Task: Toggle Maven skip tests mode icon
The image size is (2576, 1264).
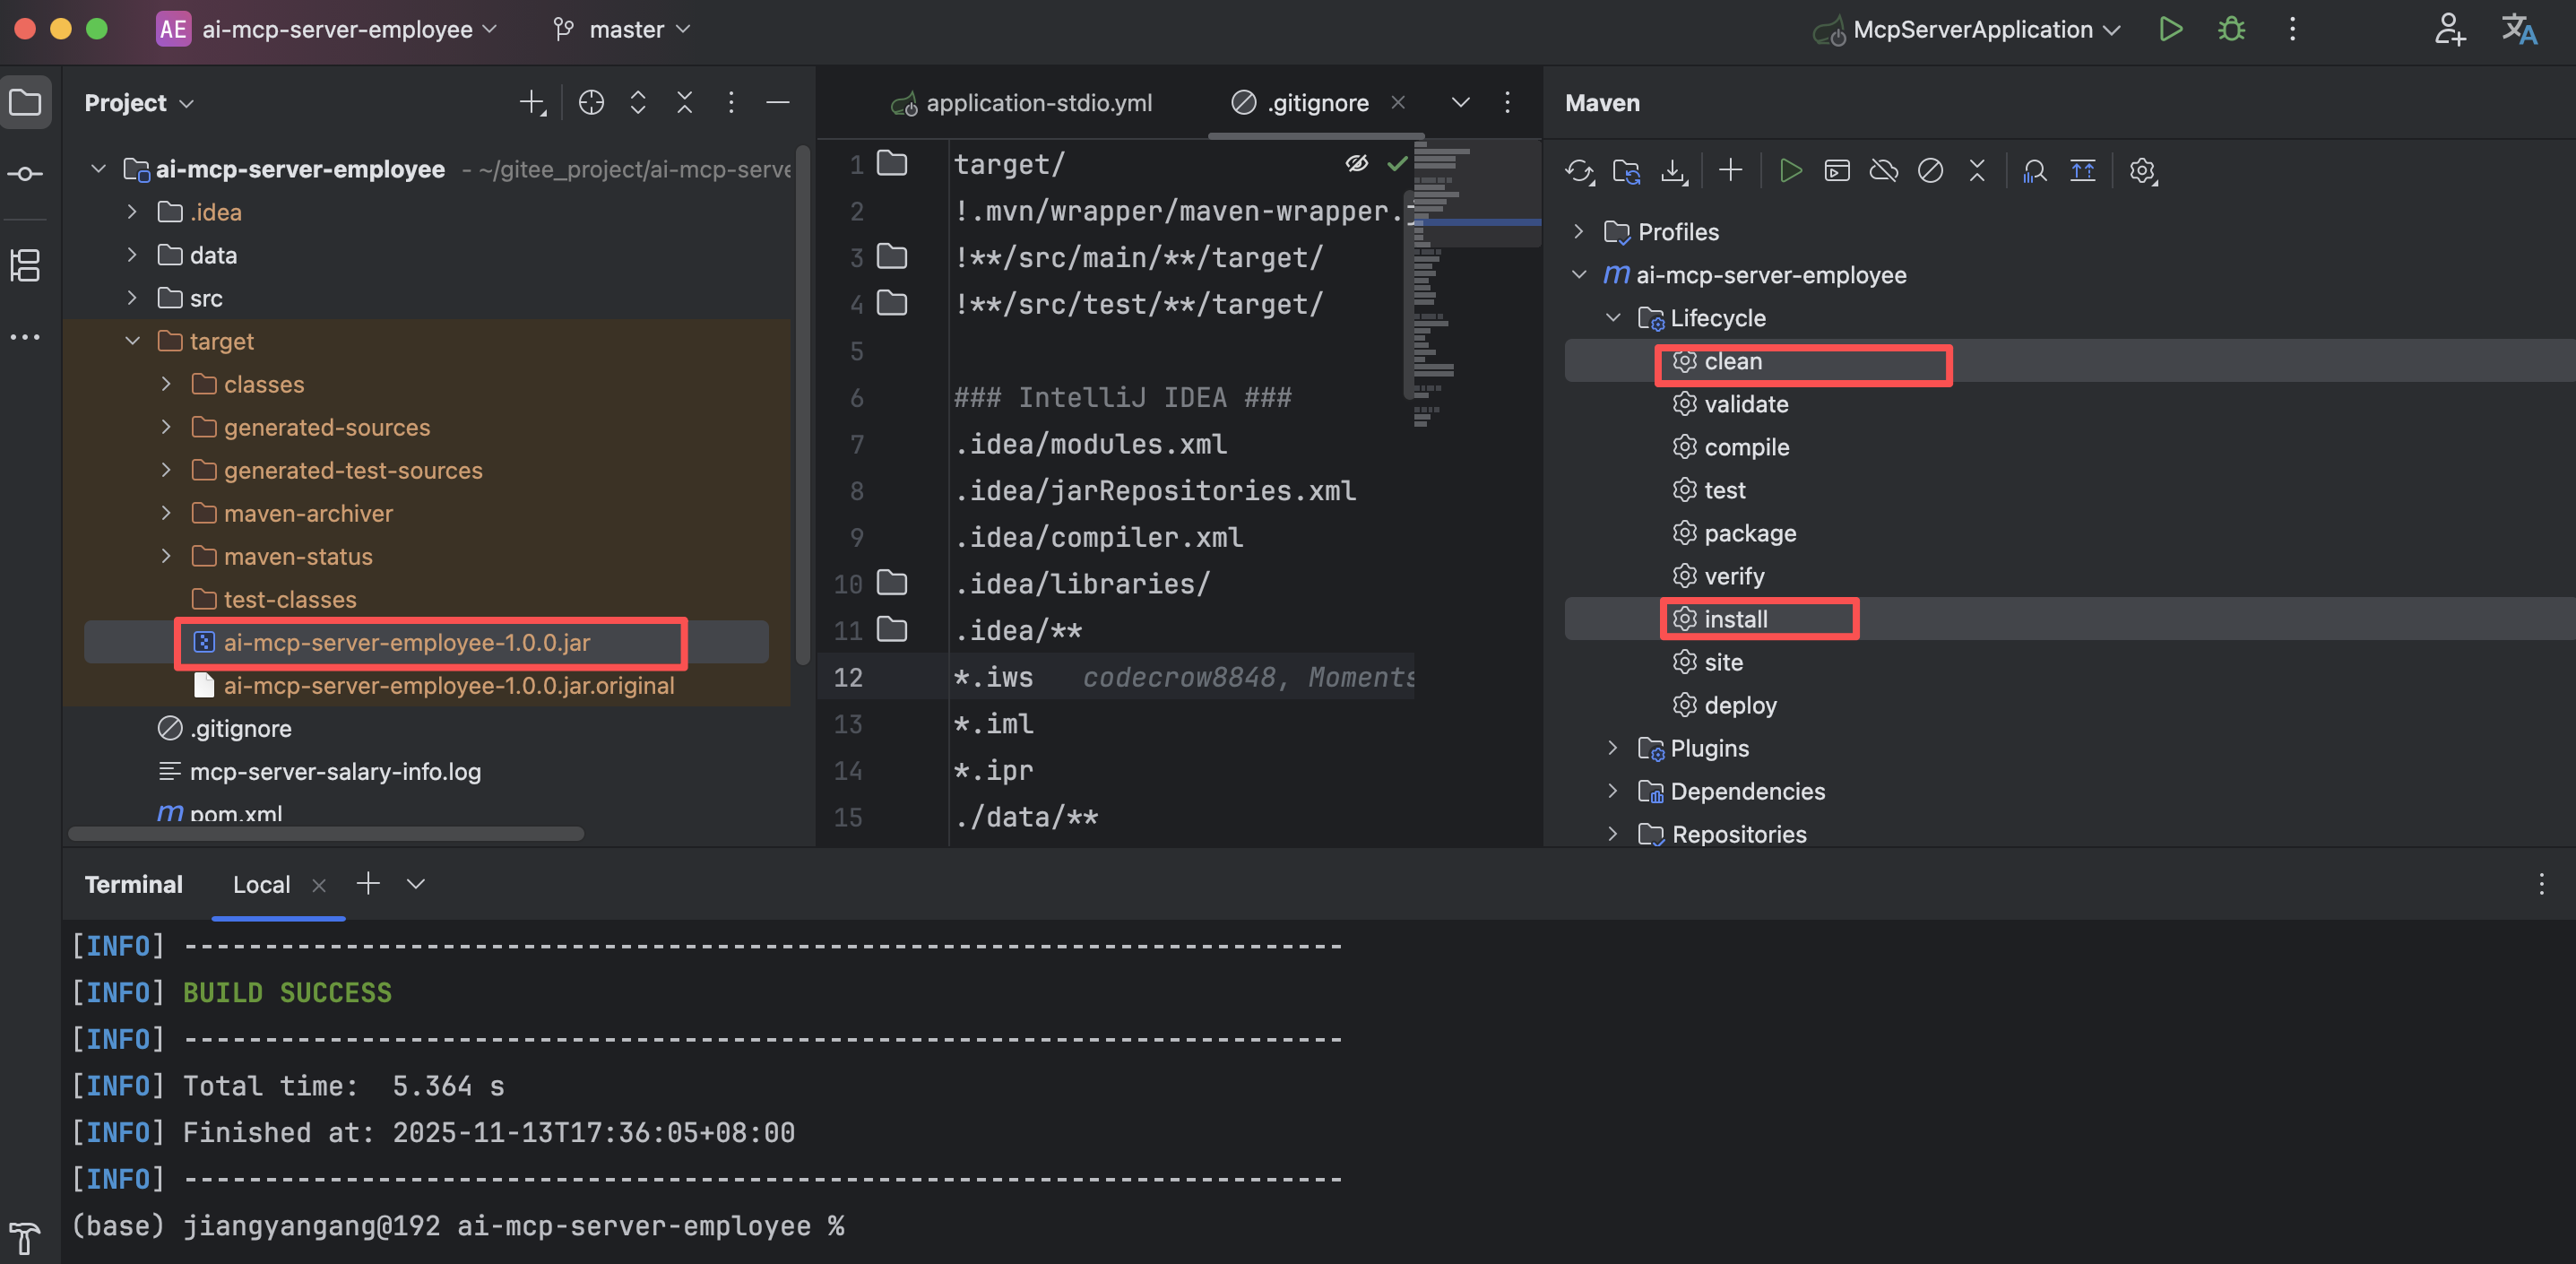Action: tap(1930, 171)
